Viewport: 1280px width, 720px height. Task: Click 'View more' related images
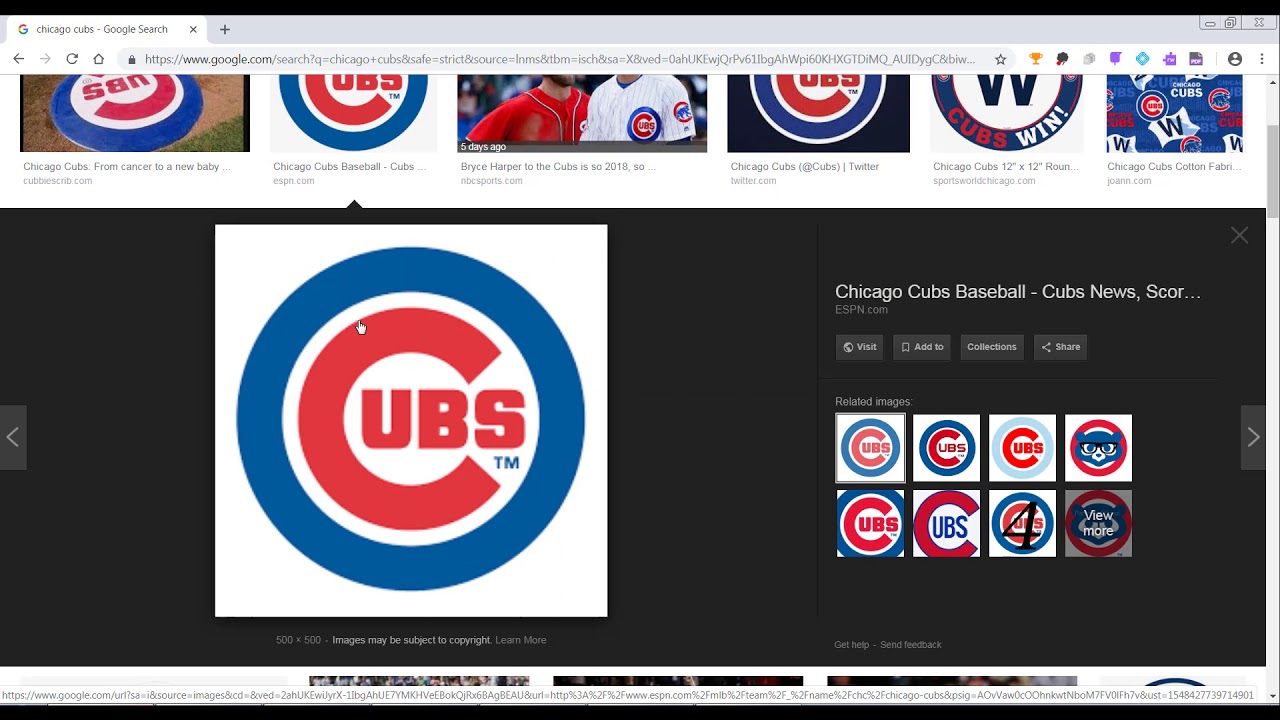click(x=1099, y=523)
